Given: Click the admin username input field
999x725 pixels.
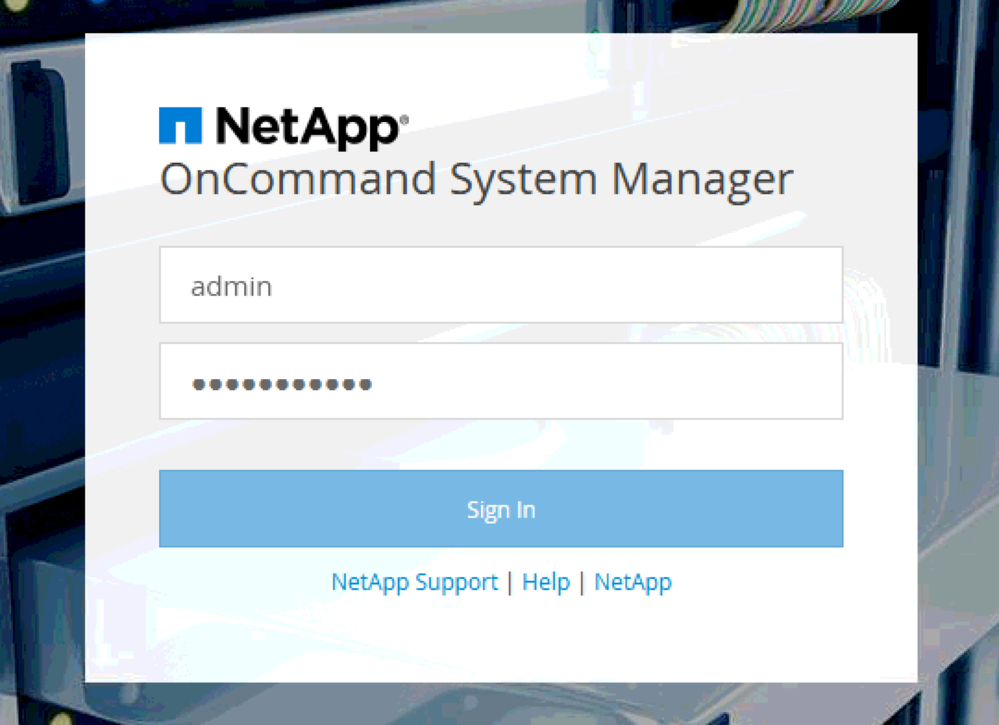Looking at the screenshot, I should (x=501, y=285).
